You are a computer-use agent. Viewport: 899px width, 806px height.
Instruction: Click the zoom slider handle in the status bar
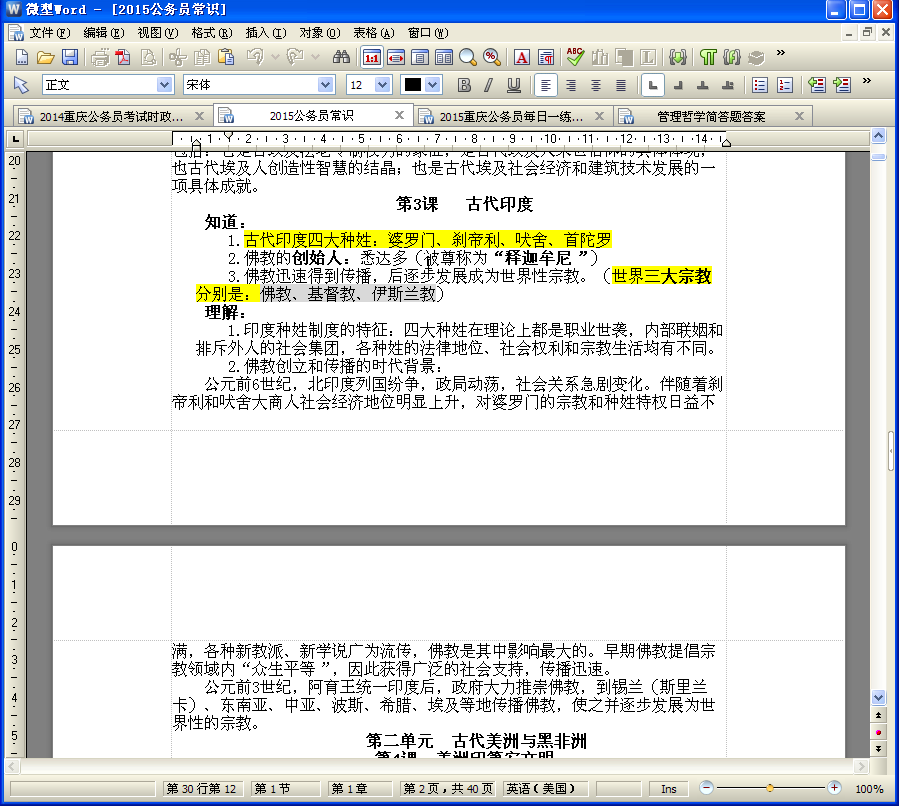click(x=770, y=788)
